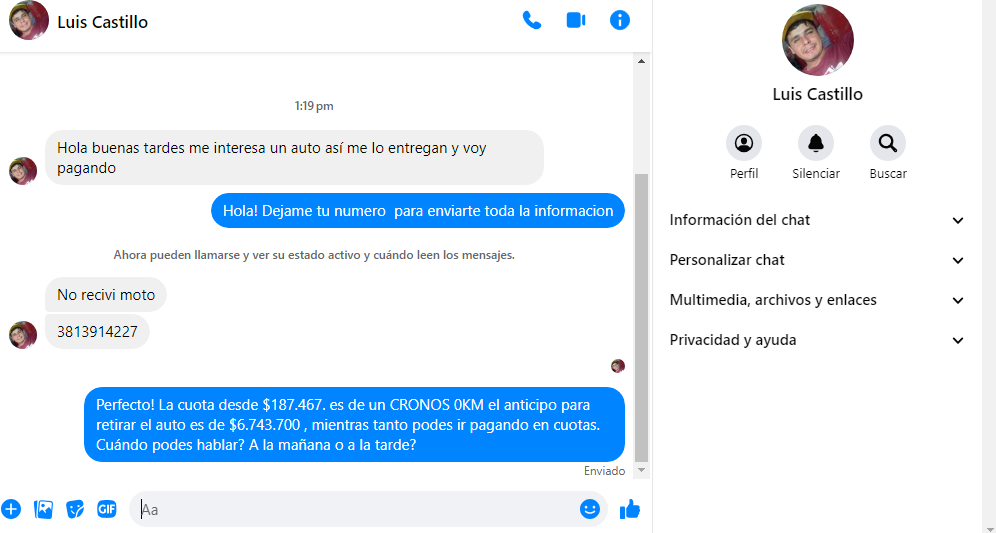Click the Buscar magnifier icon

point(887,143)
